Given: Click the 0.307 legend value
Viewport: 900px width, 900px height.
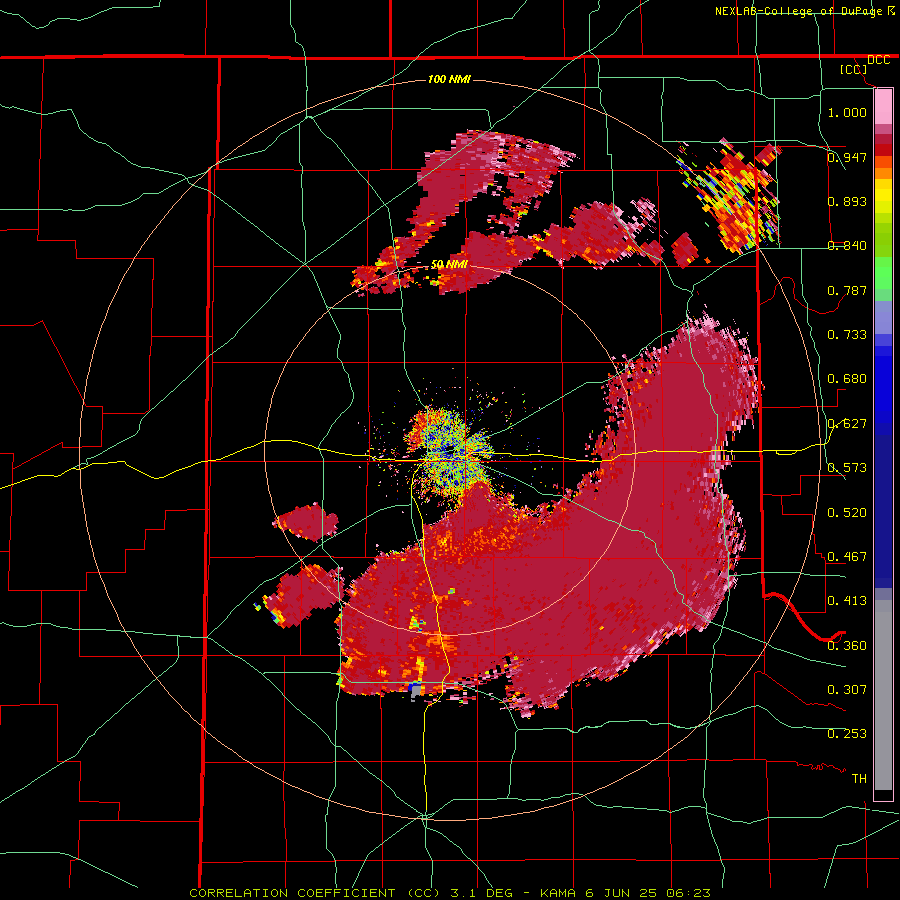Looking at the screenshot, I should [x=847, y=690].
